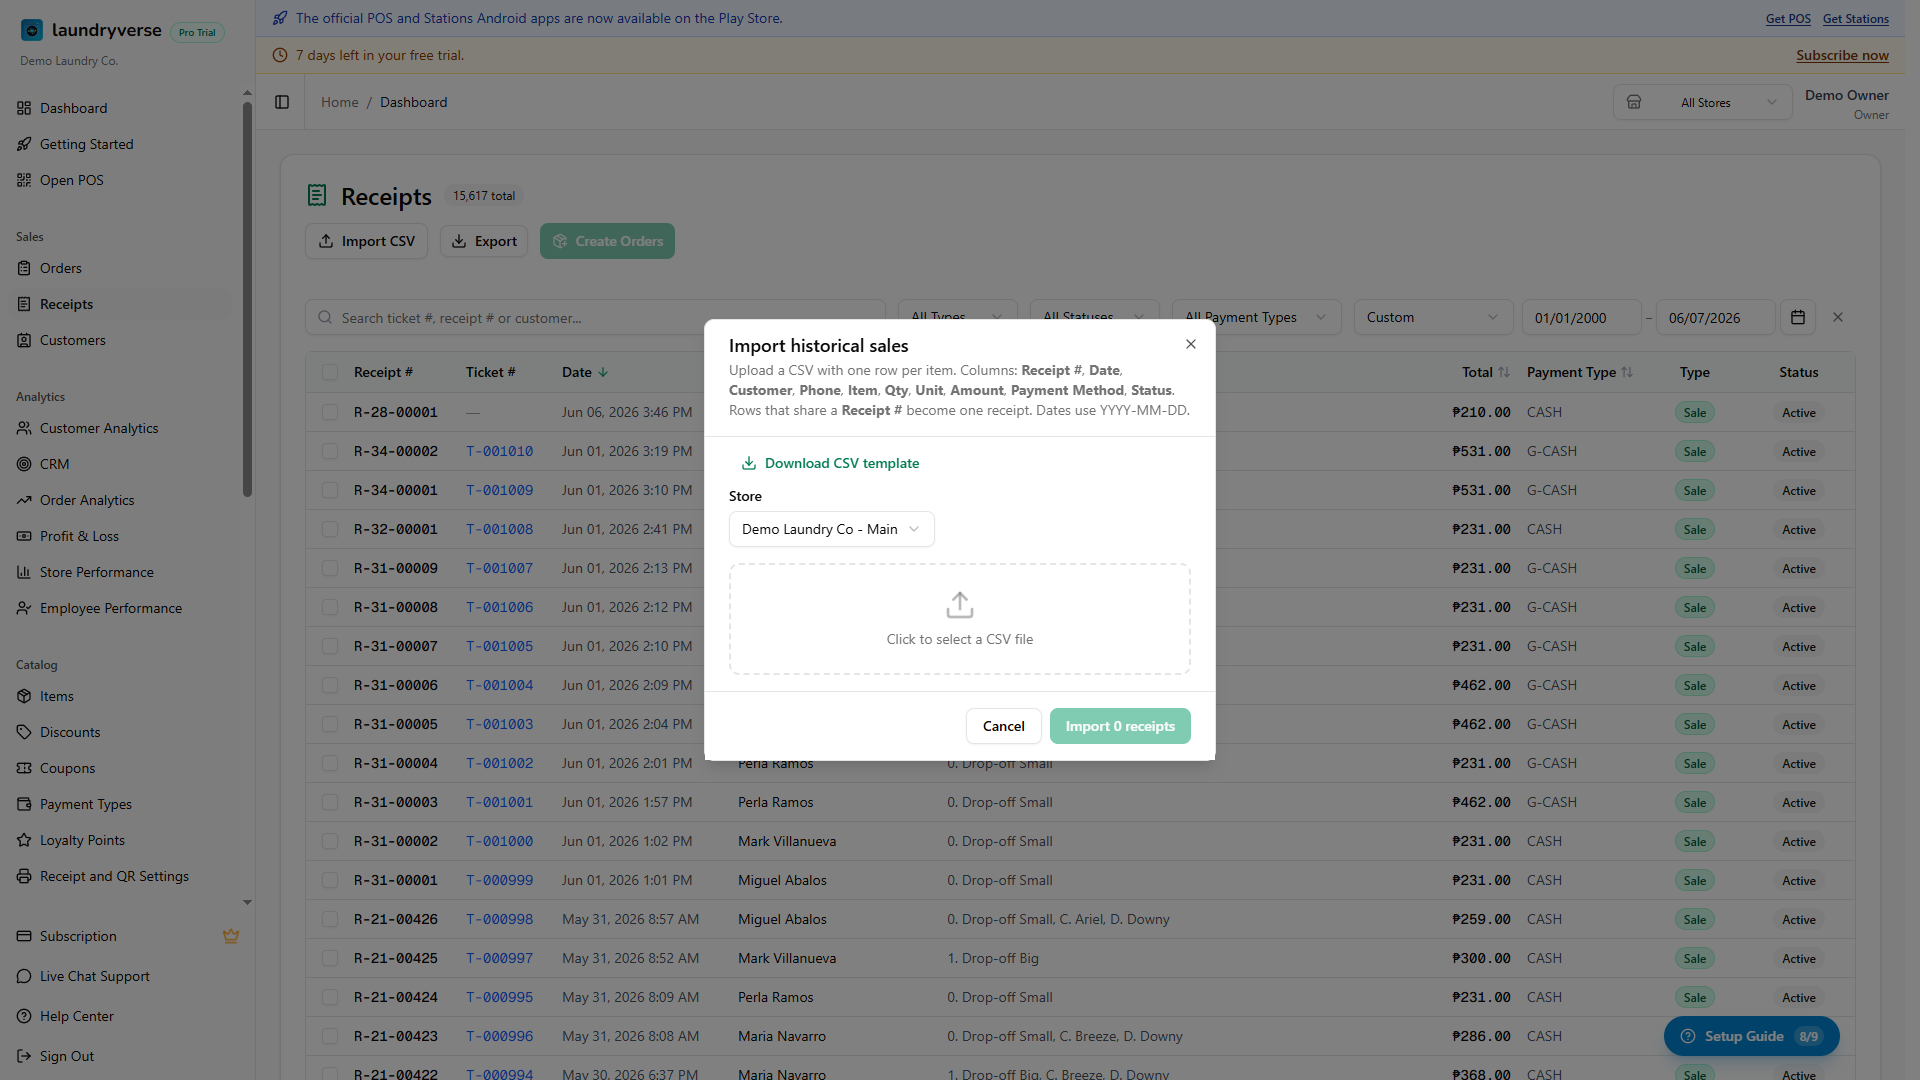Click the upload icon in CSV drop zone

coord(959,605)
